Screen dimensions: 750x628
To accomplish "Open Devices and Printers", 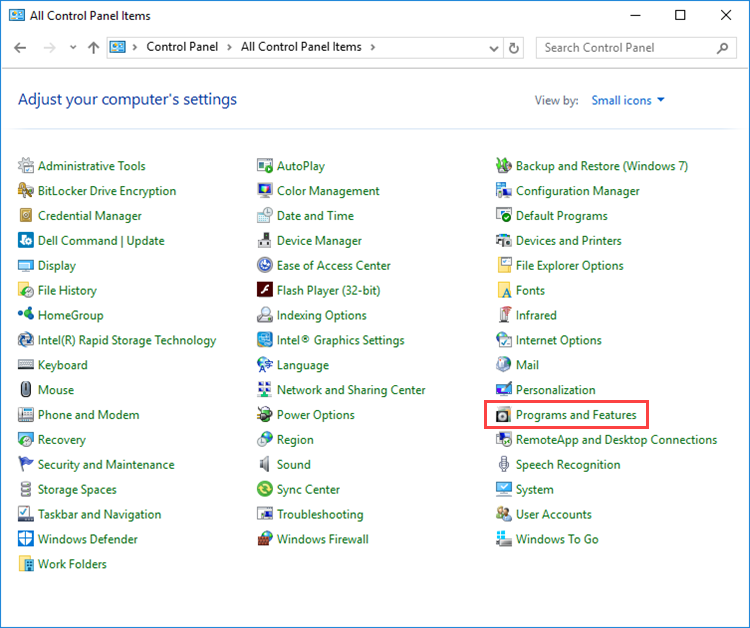I will click(x=568, y=241).
